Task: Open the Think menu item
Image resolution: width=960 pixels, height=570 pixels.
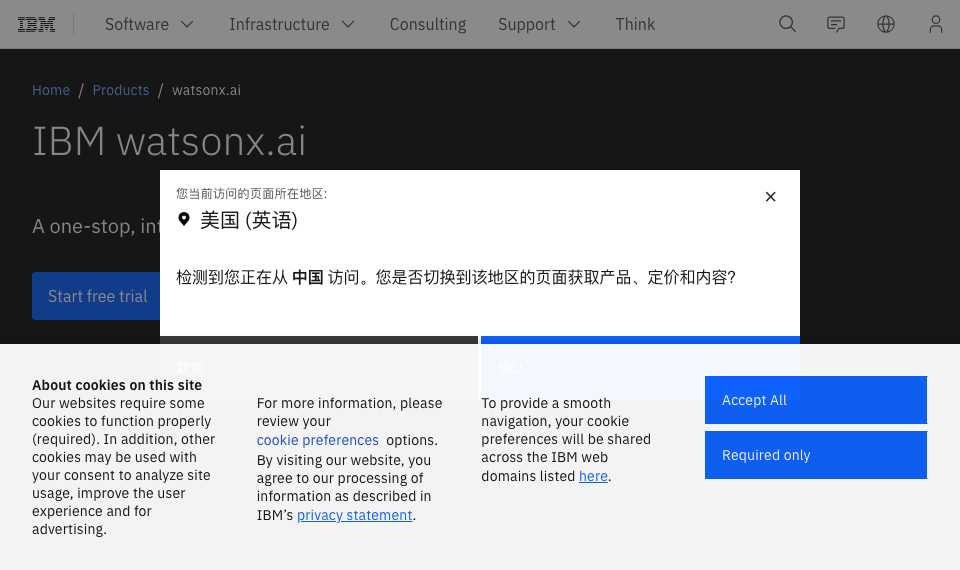Action: coord(635,24)
